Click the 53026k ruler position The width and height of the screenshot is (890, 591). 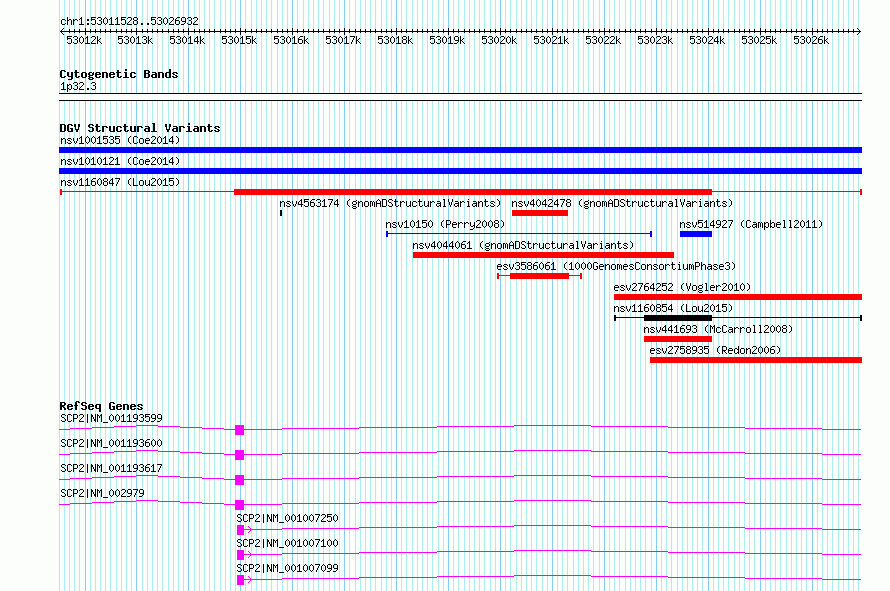811,41
